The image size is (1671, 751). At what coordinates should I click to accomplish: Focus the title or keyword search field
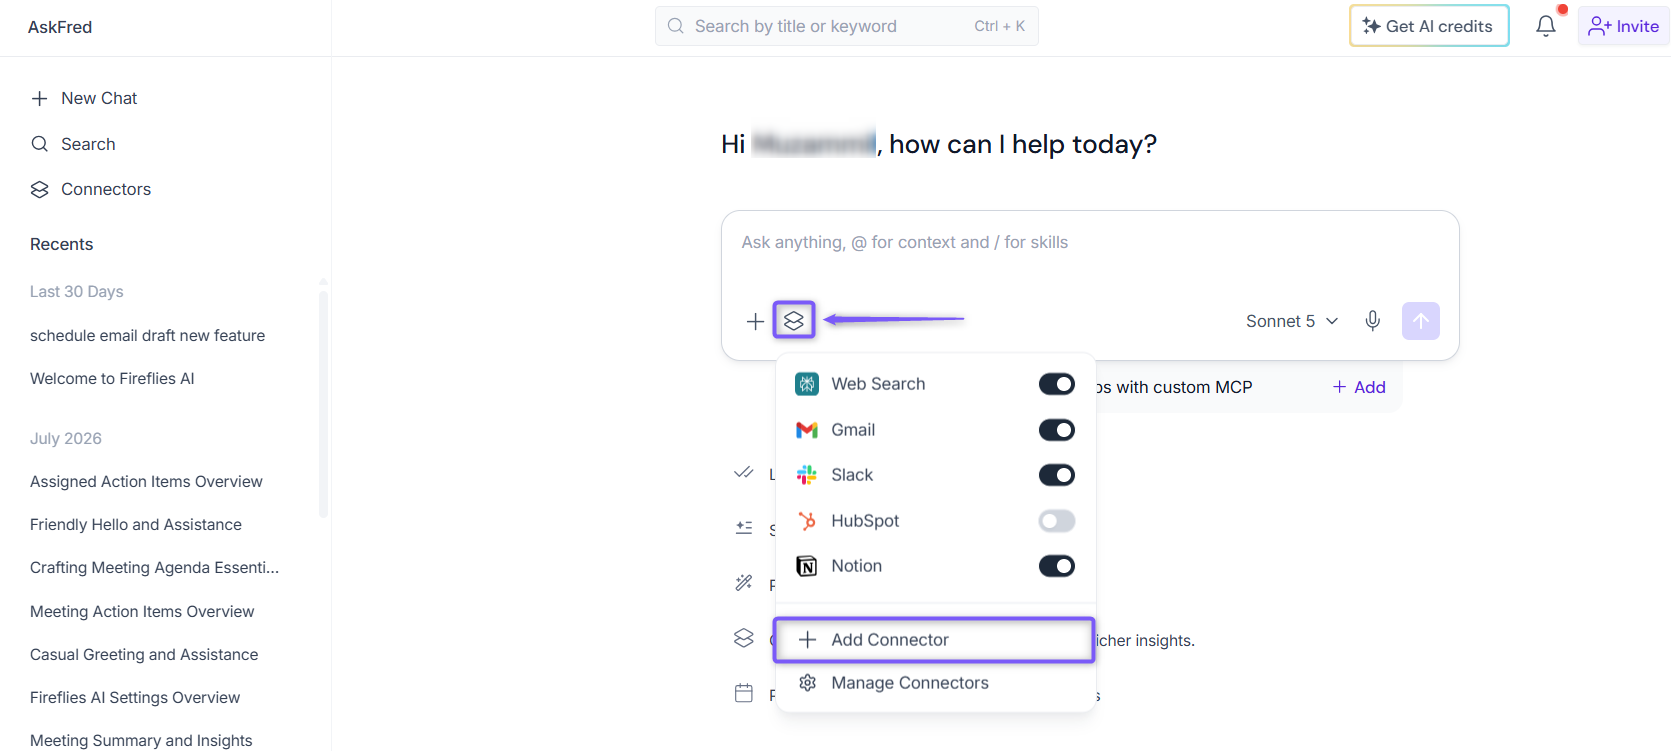[x=847, y=26]
